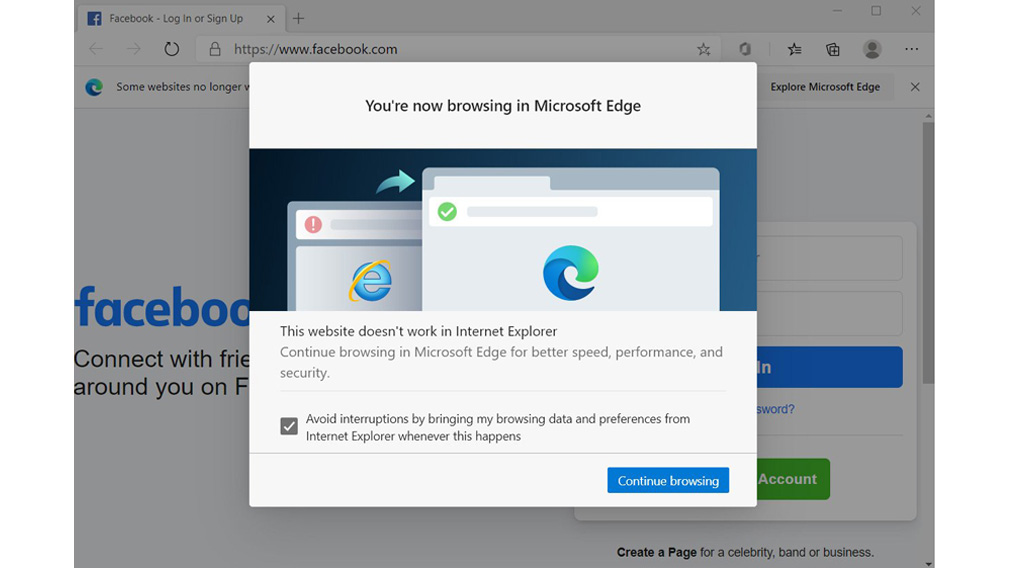The height and width of the screenshot is (568, 1009).
Task: Reload the page with the refresh icon
Action: (x=171, y=49)
